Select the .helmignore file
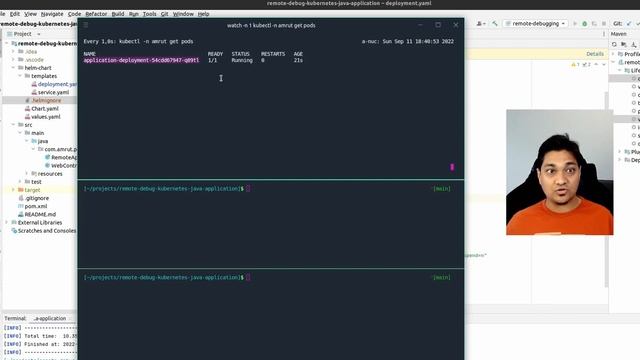 46,100
